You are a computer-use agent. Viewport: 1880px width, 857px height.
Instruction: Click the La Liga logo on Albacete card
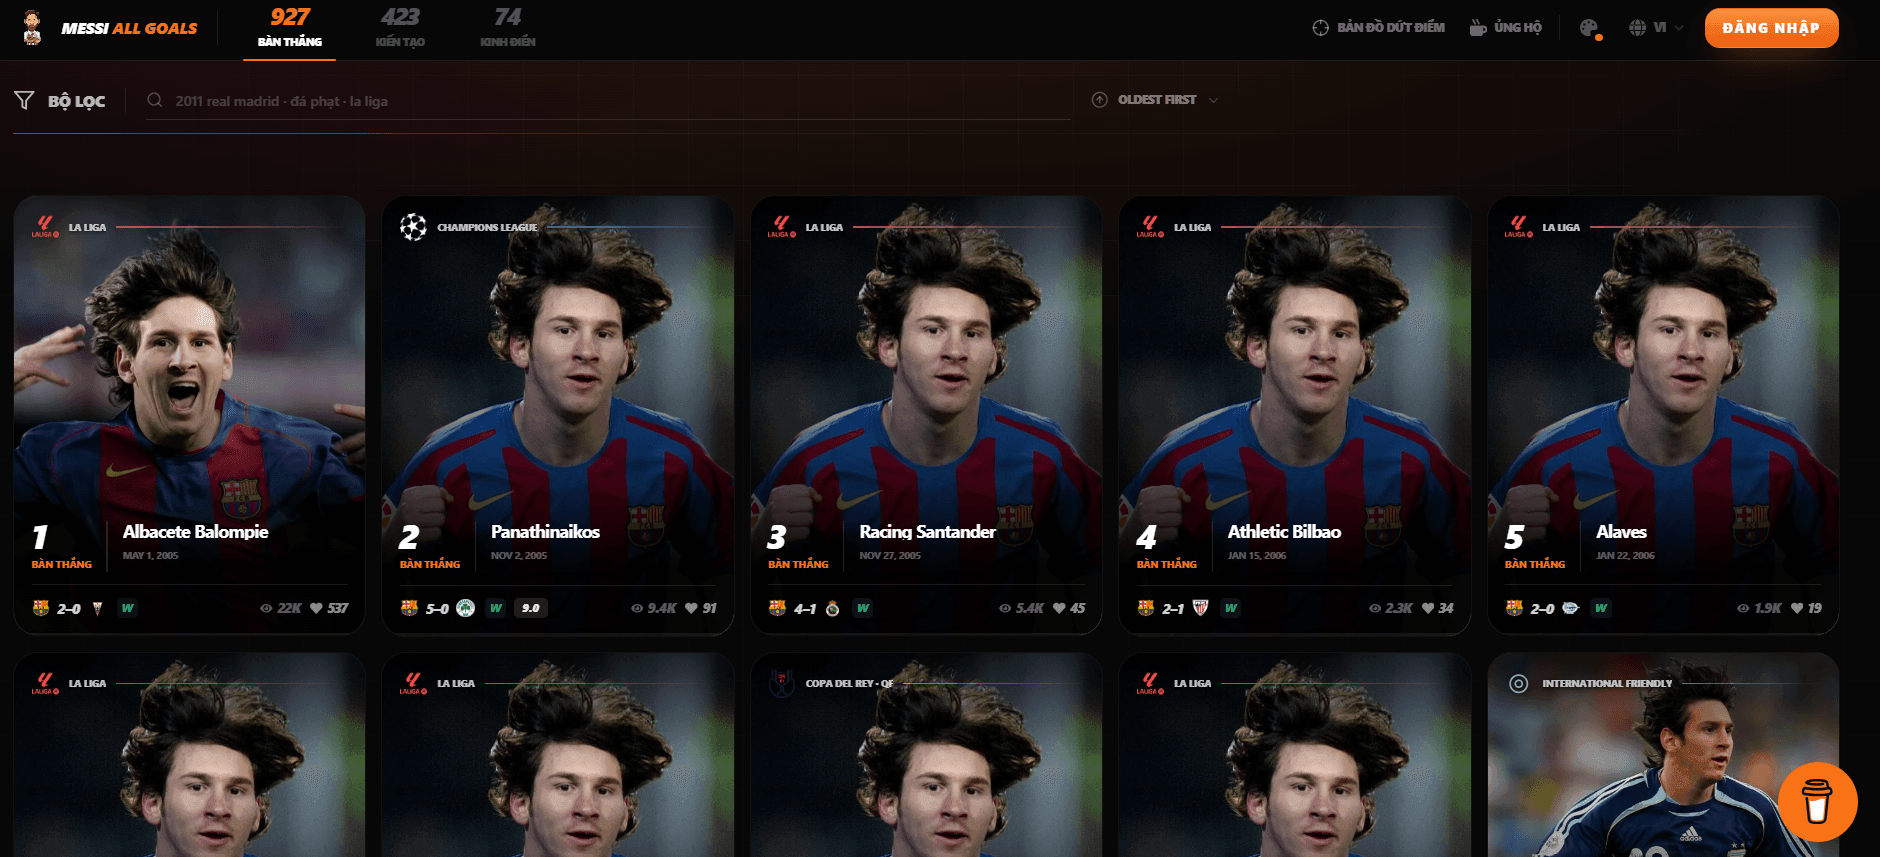coord(45,227)
